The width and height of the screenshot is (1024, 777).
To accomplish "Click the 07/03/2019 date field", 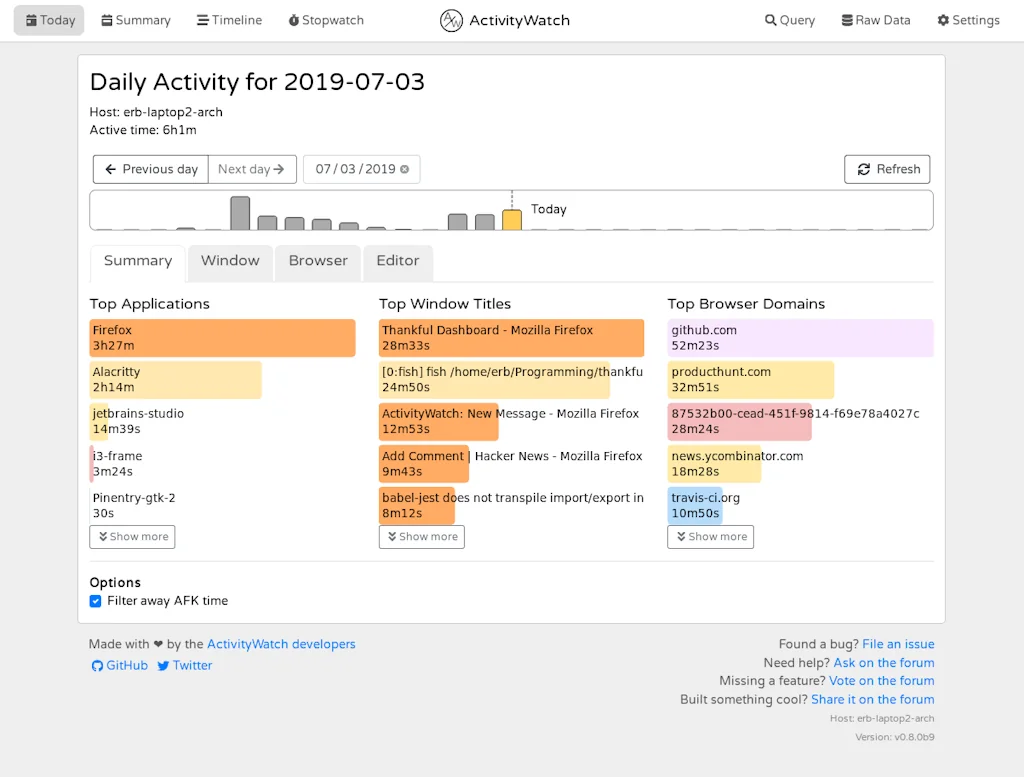I will click(x=355, y=168).
